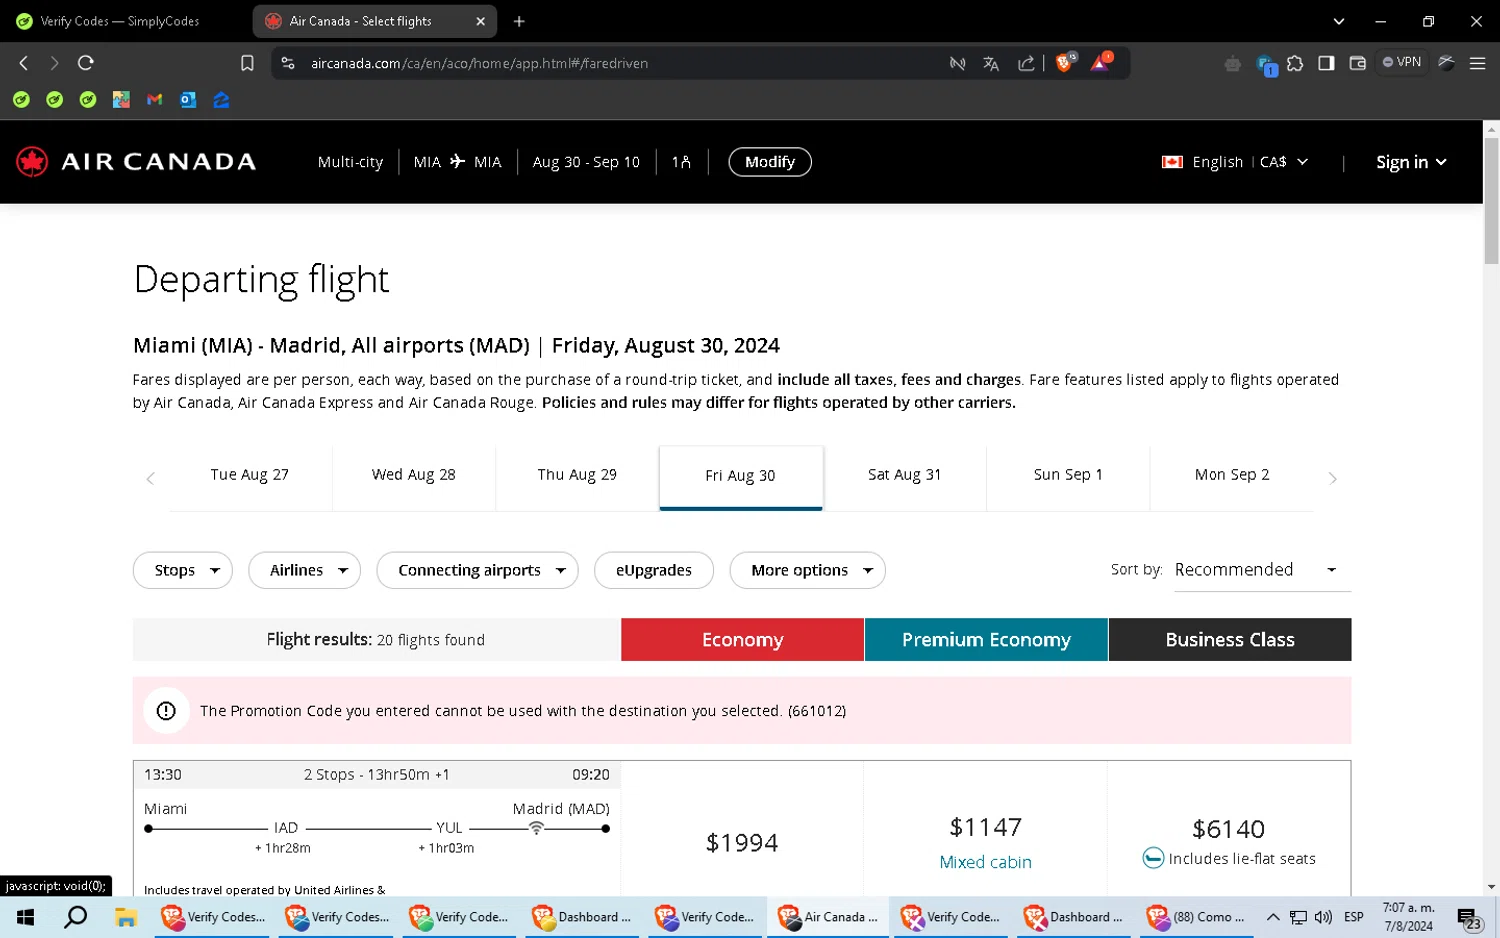
Task: Open File Explorer from taskbar
Action: [125, 917]
